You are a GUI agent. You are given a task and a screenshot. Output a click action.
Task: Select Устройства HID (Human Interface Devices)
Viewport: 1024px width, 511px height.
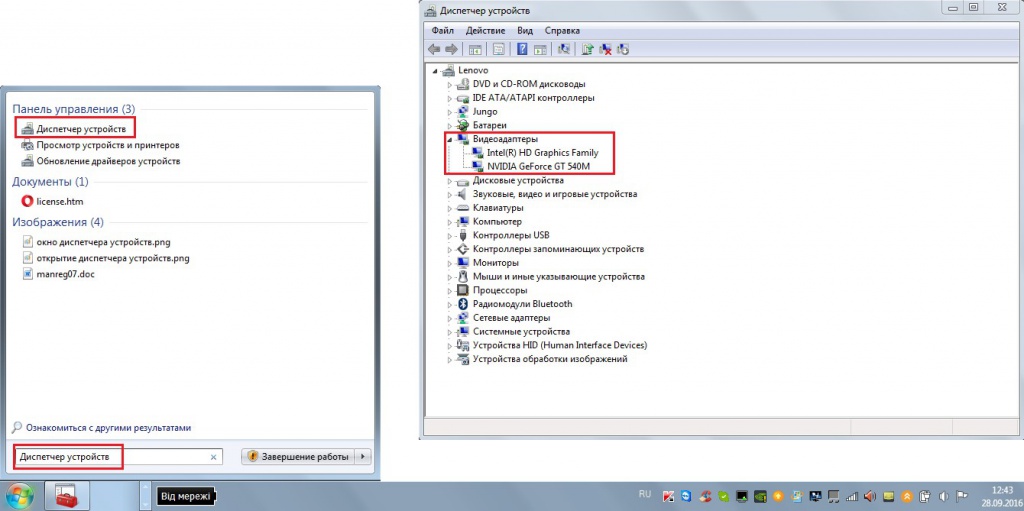(x=560, y=345)
